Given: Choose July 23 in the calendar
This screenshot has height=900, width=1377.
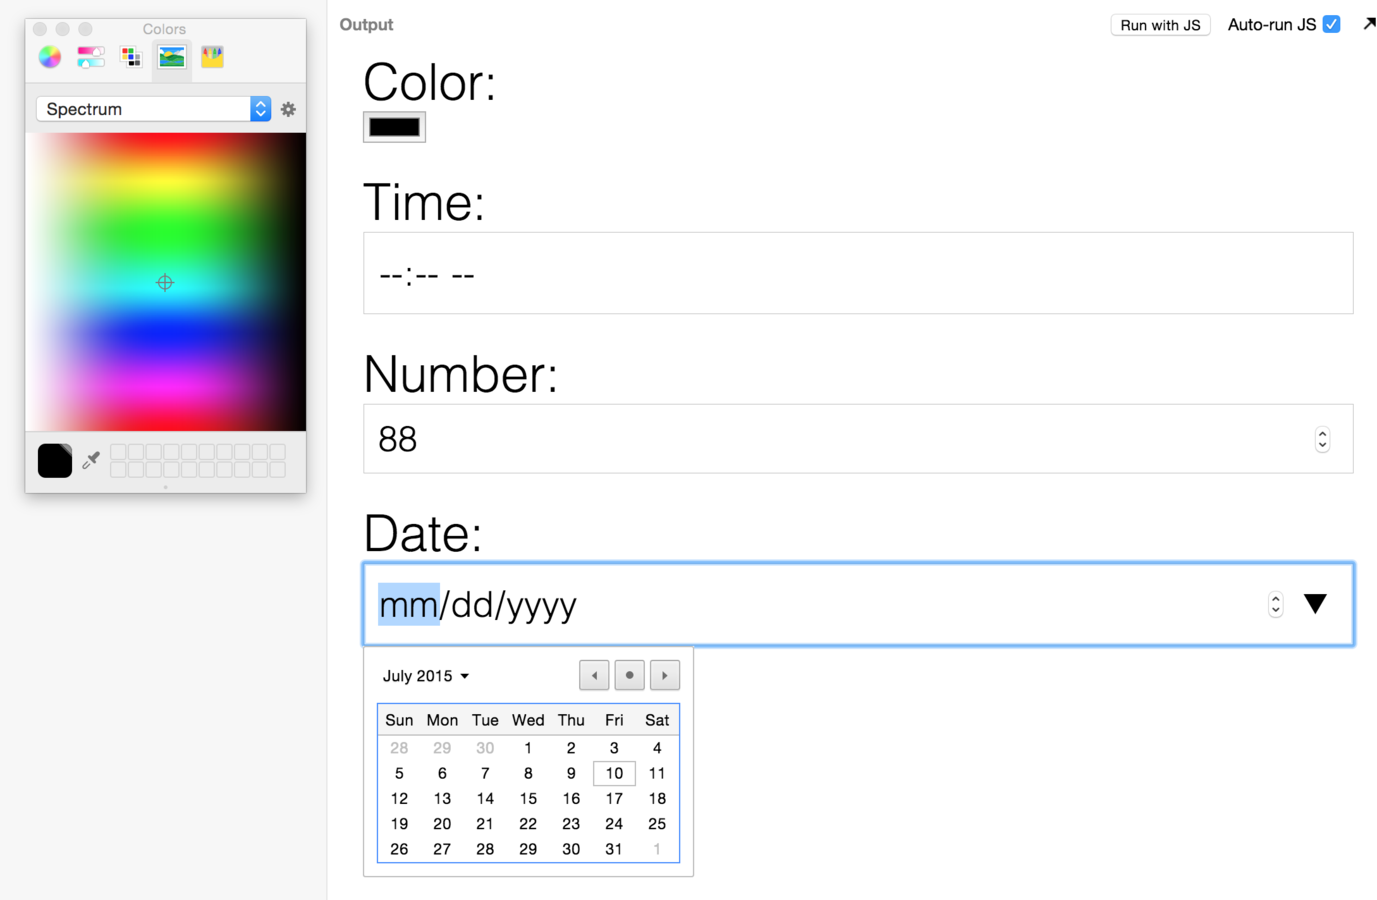Looking at the screenshot, I should tap(571, 824).
